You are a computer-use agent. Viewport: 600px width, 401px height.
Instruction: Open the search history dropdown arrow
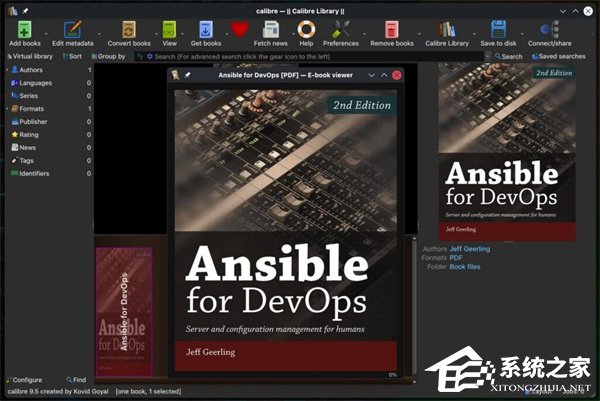488,57
